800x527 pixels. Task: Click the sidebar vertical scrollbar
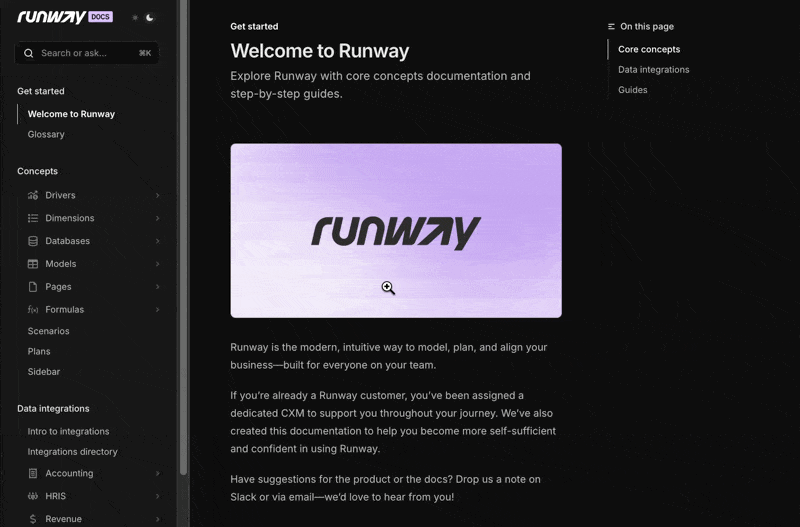point(184,237)
